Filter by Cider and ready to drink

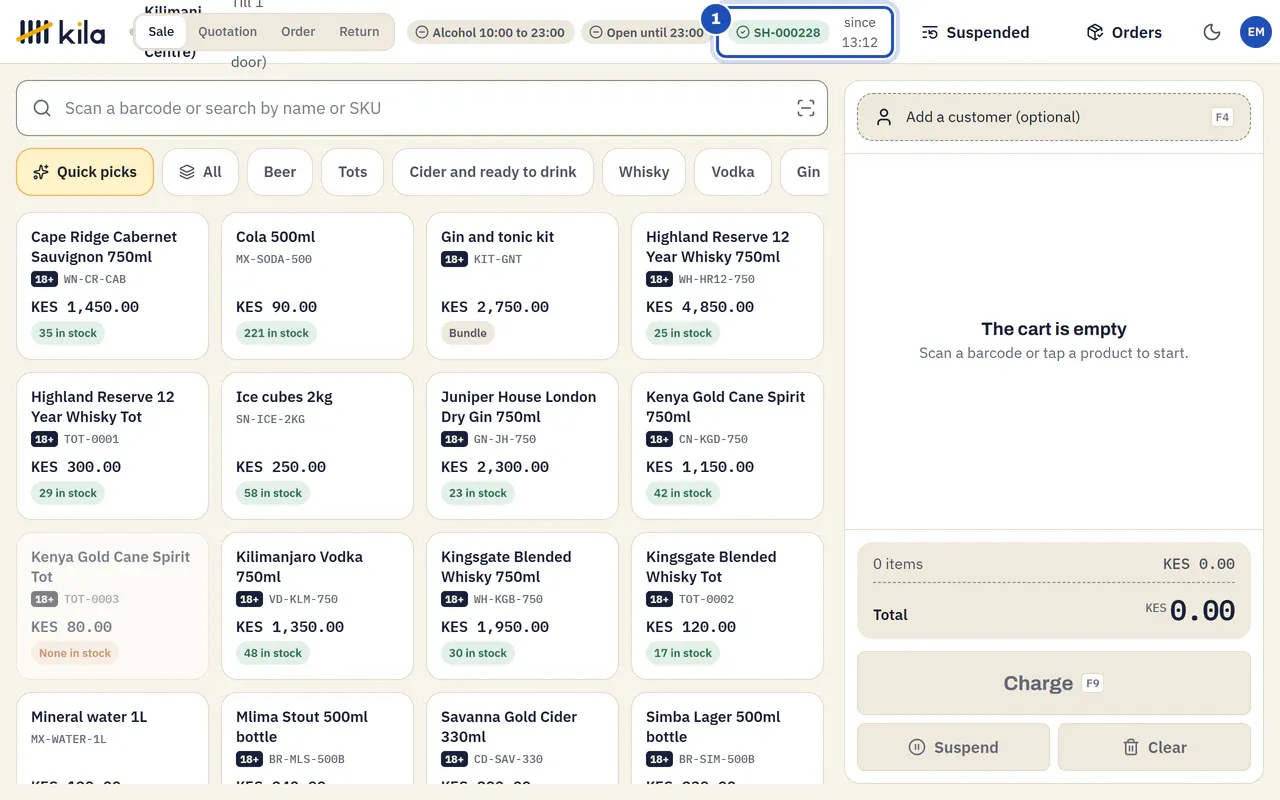(493, 172)
